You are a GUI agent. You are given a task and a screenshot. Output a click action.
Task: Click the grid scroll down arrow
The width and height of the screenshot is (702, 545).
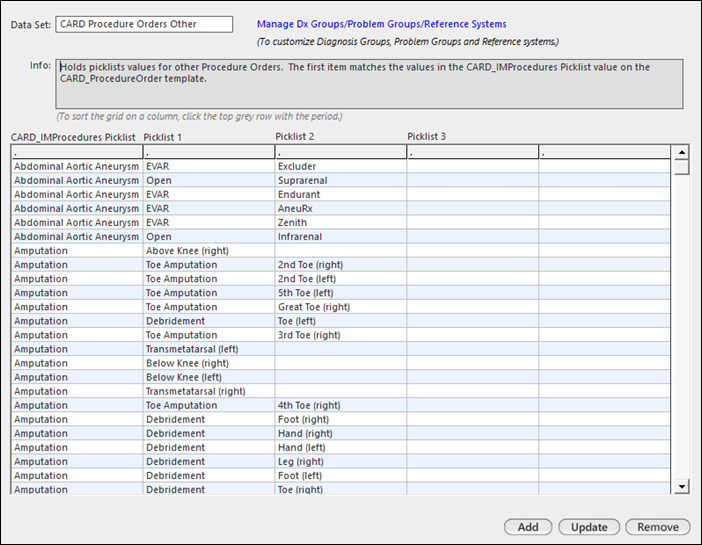pyautogui.click(x=681, y=486)
